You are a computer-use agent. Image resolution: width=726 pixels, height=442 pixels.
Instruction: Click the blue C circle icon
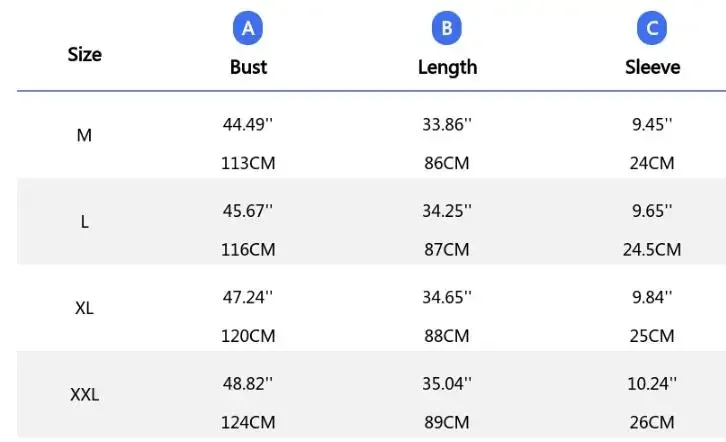[x=652, y=29]
